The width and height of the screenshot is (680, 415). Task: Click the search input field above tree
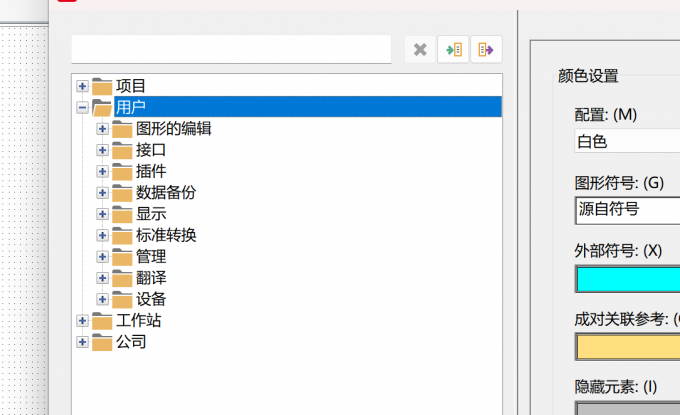pos(231,49)
